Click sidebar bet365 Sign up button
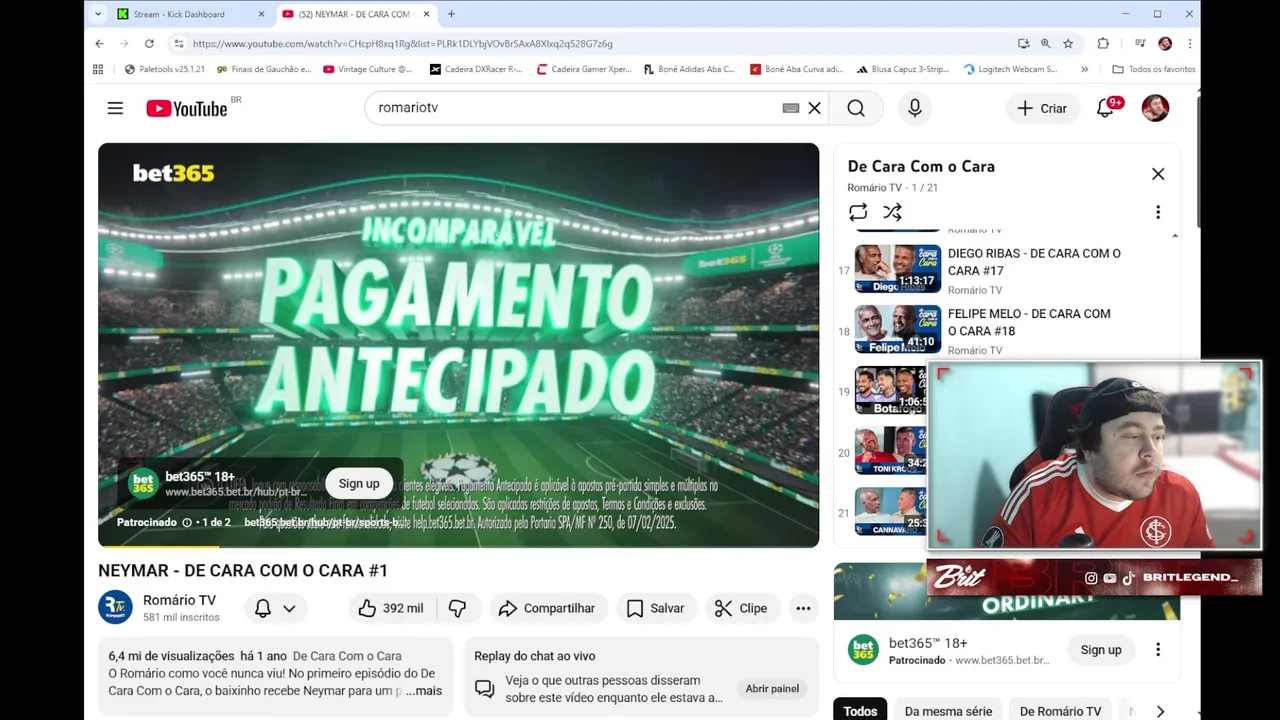1280x720 pixels. (x=1101, y=650)
